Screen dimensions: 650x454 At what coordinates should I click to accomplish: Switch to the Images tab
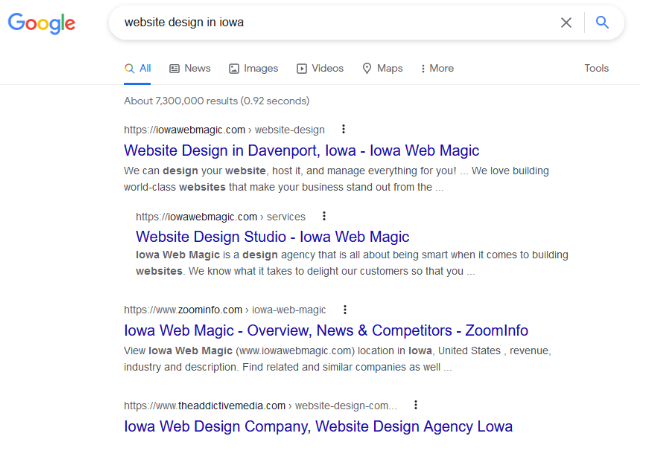[253, 68]
